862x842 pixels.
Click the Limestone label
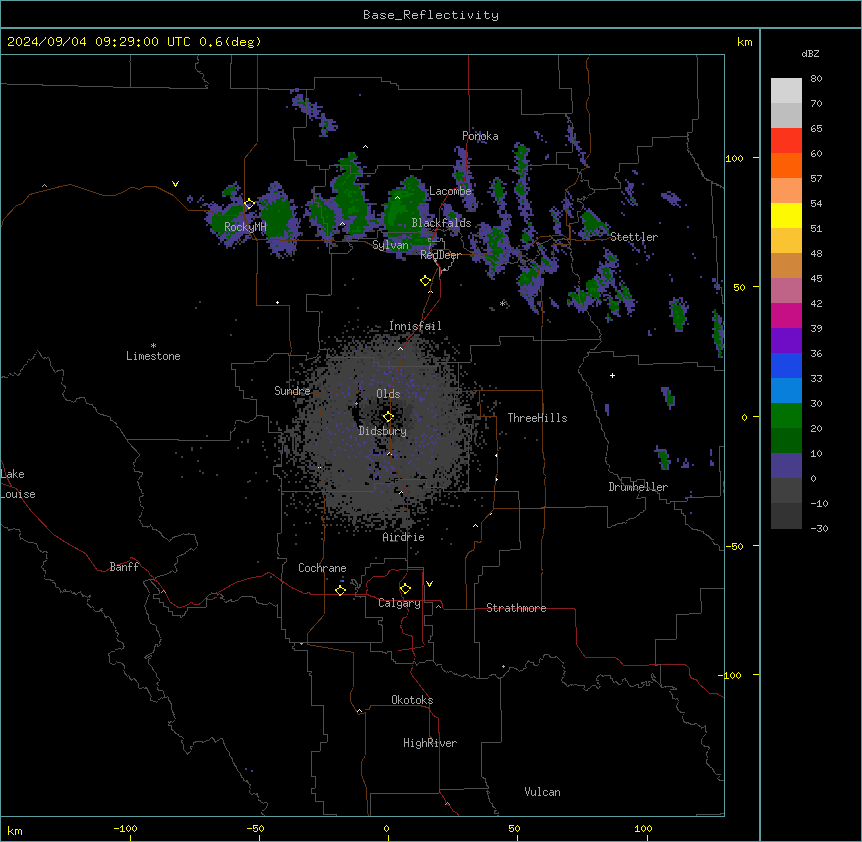pyautogui.click(x=153, y=356)
